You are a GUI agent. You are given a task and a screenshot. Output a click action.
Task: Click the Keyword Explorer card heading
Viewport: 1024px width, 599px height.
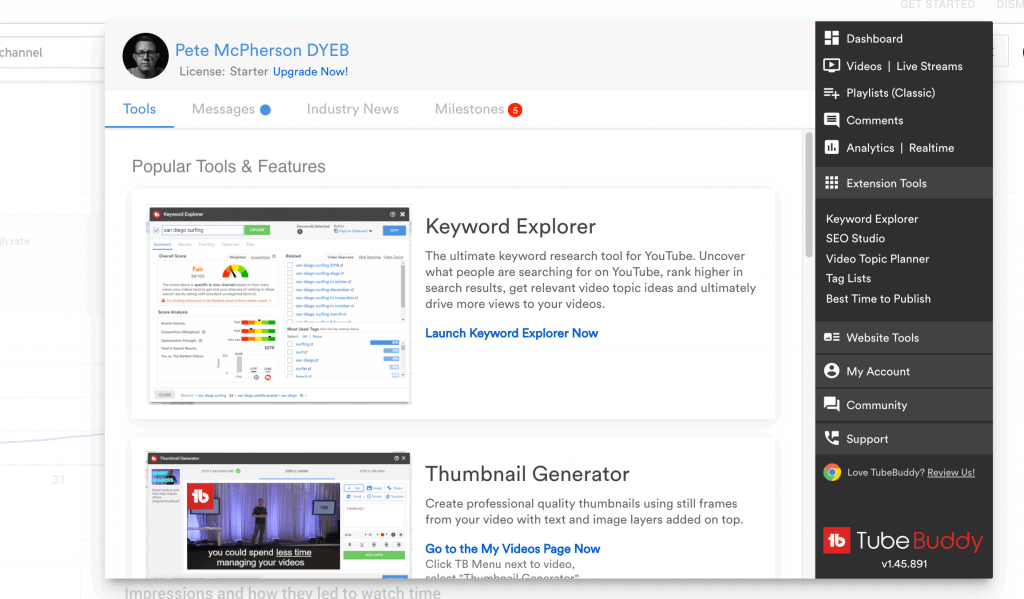[x=510, y=227]
